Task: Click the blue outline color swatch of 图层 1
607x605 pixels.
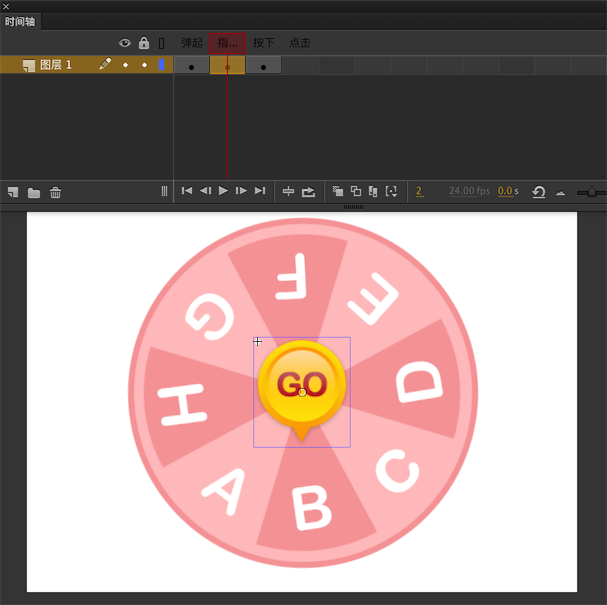Action: coord(161,65)
